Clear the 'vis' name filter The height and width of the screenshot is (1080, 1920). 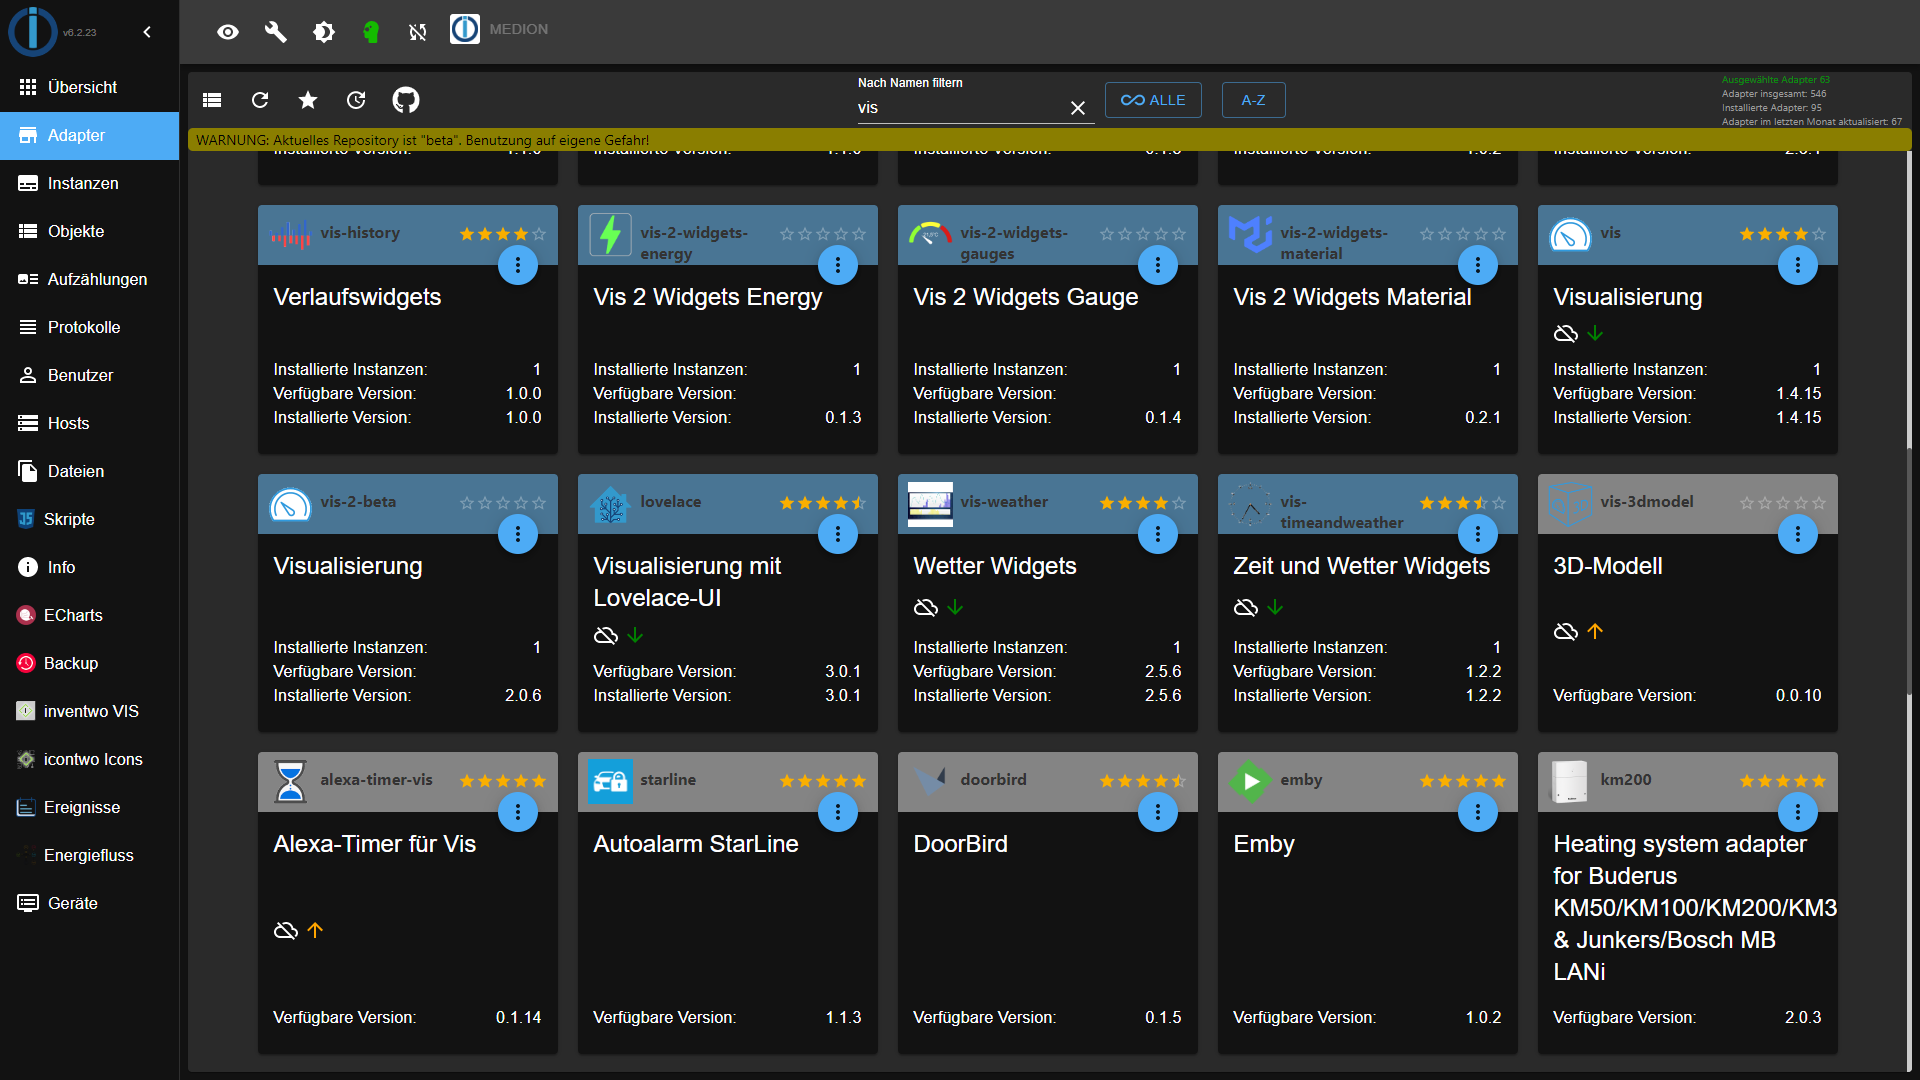[x=1078, y=108]
